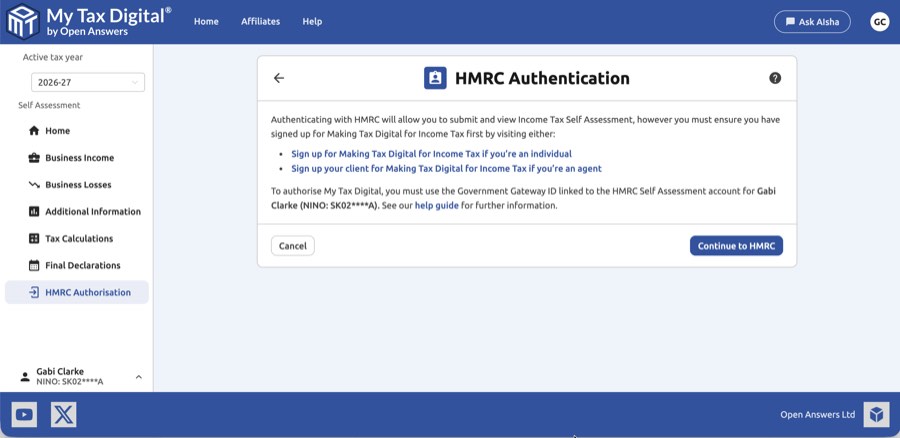Open the question mark help icon
900x438 pixels.
(x=775, y=78)
